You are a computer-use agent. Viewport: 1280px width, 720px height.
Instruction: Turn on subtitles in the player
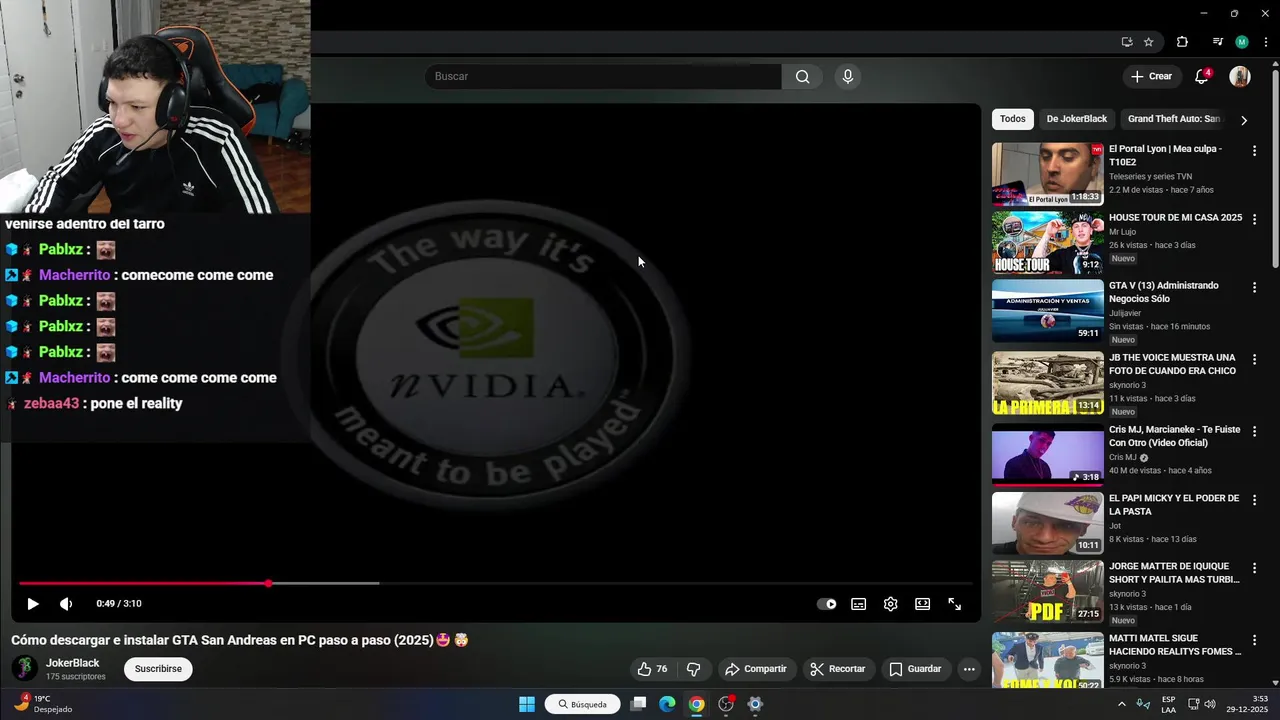point(858,604)
